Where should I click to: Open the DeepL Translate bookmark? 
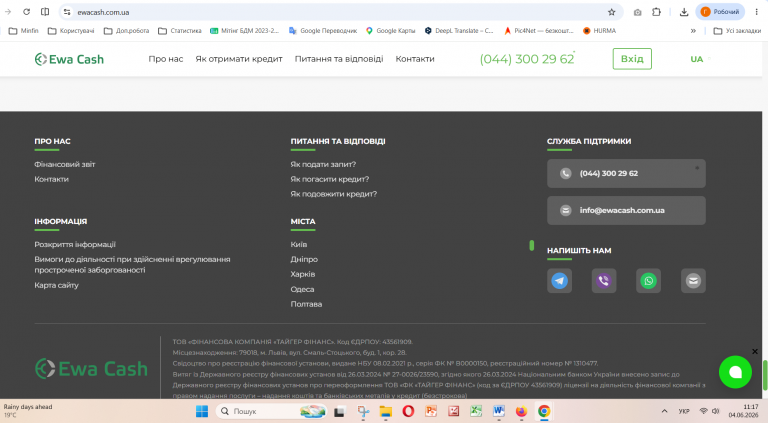[x=459, y=30]
